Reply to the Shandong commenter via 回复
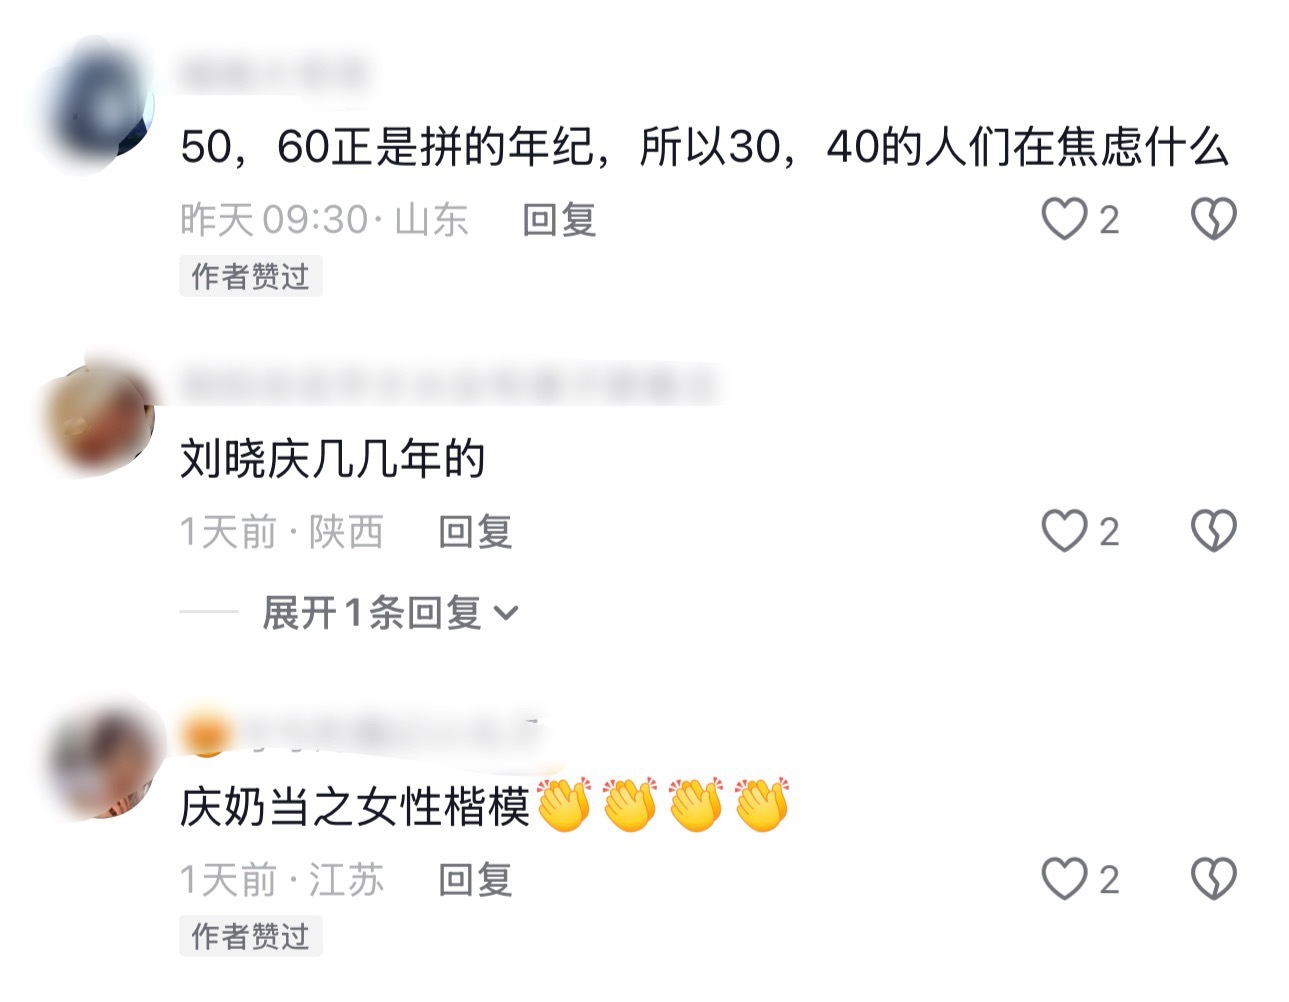This screenshot has height=1002, width=1289. click(559, 219)
